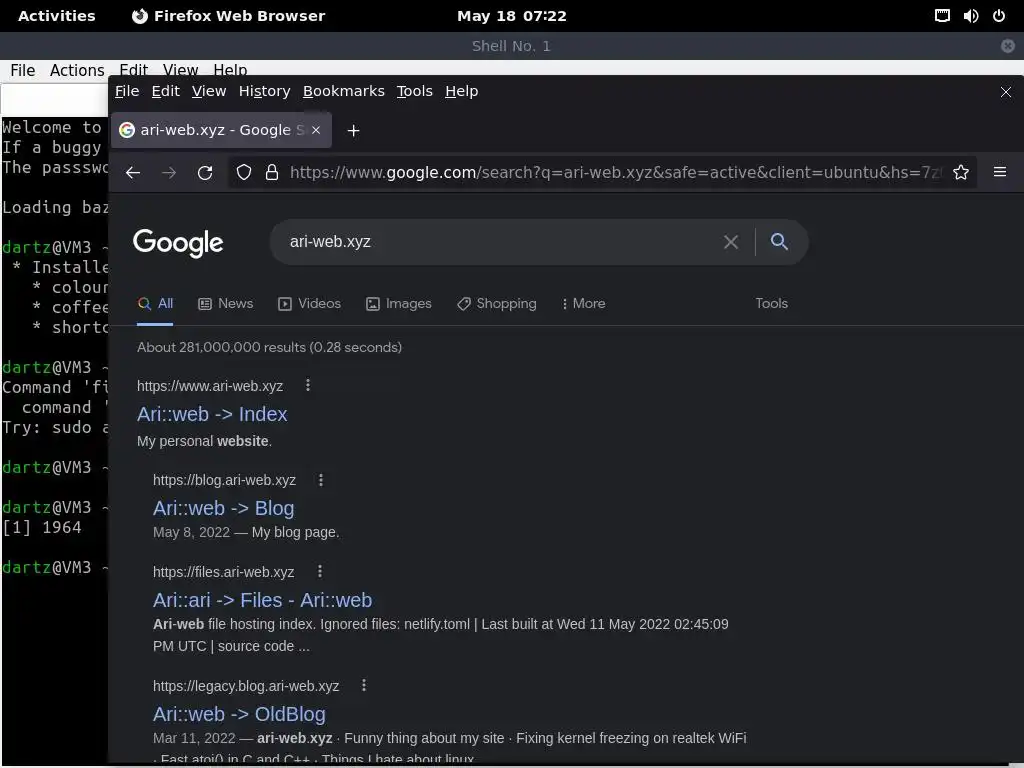Image resolution: width=1024 pixels, height=768 pixels.
Task: Open GNOME Activities overview
Action: coord(57,16)
